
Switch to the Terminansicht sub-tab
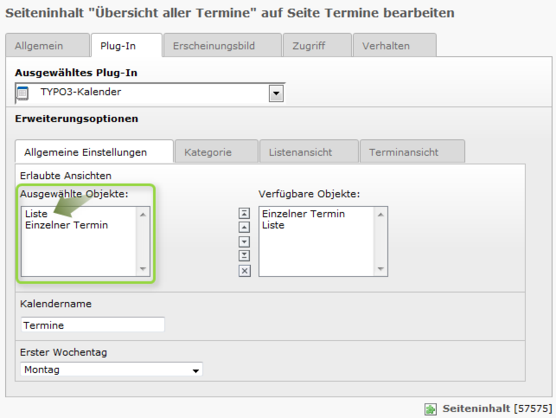tap(412, 152)
